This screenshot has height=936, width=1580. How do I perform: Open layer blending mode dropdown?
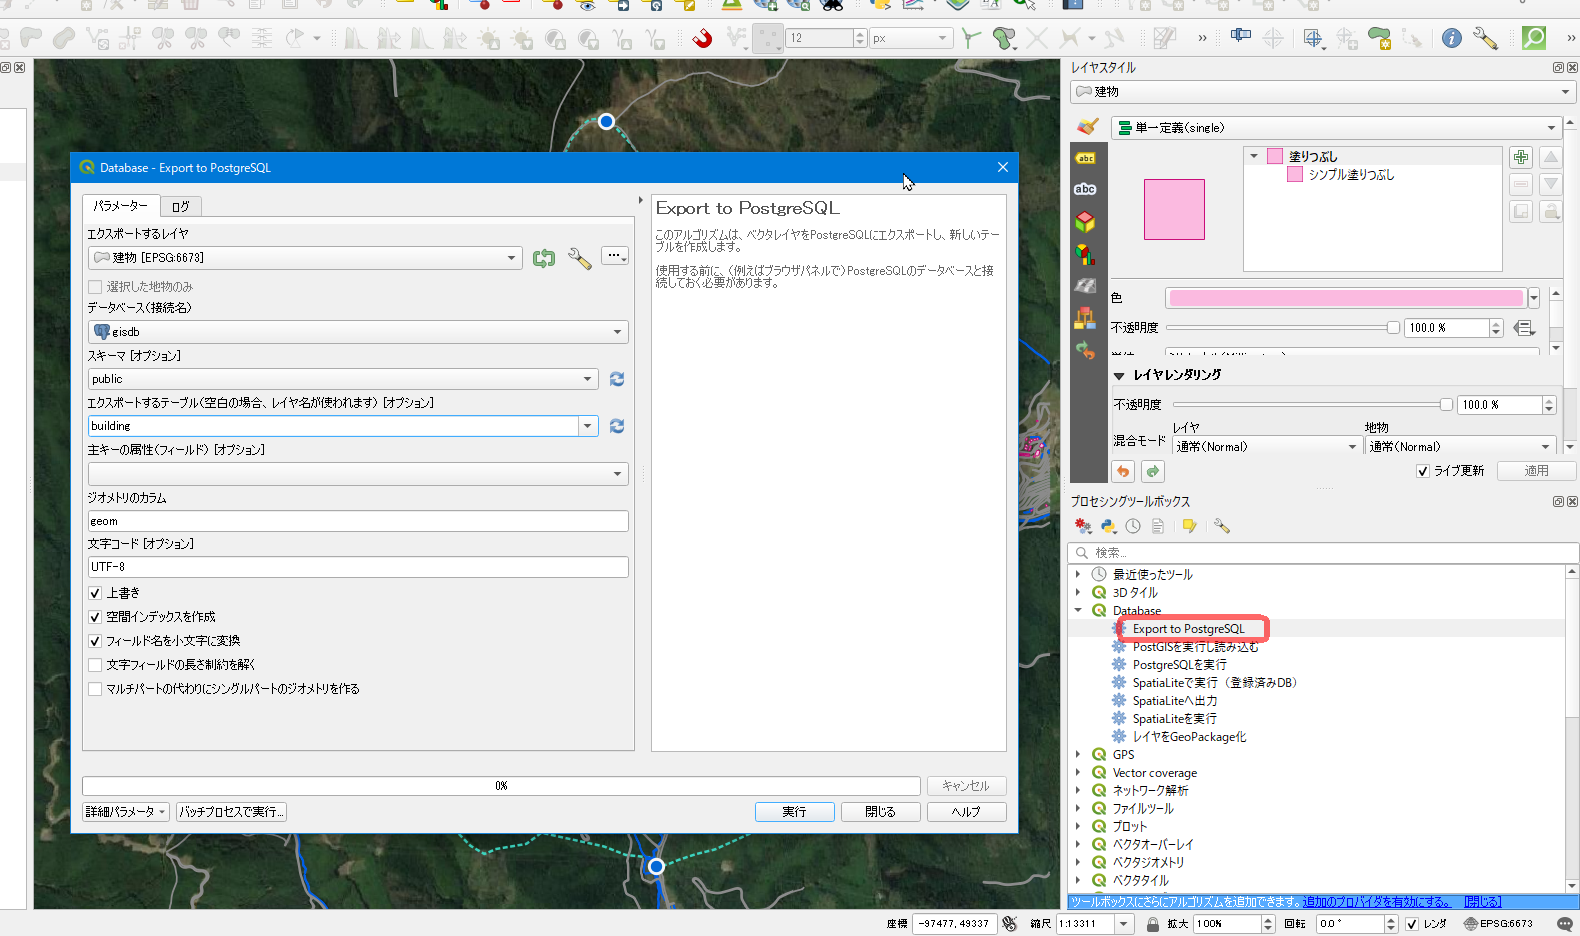(1267, 447)
